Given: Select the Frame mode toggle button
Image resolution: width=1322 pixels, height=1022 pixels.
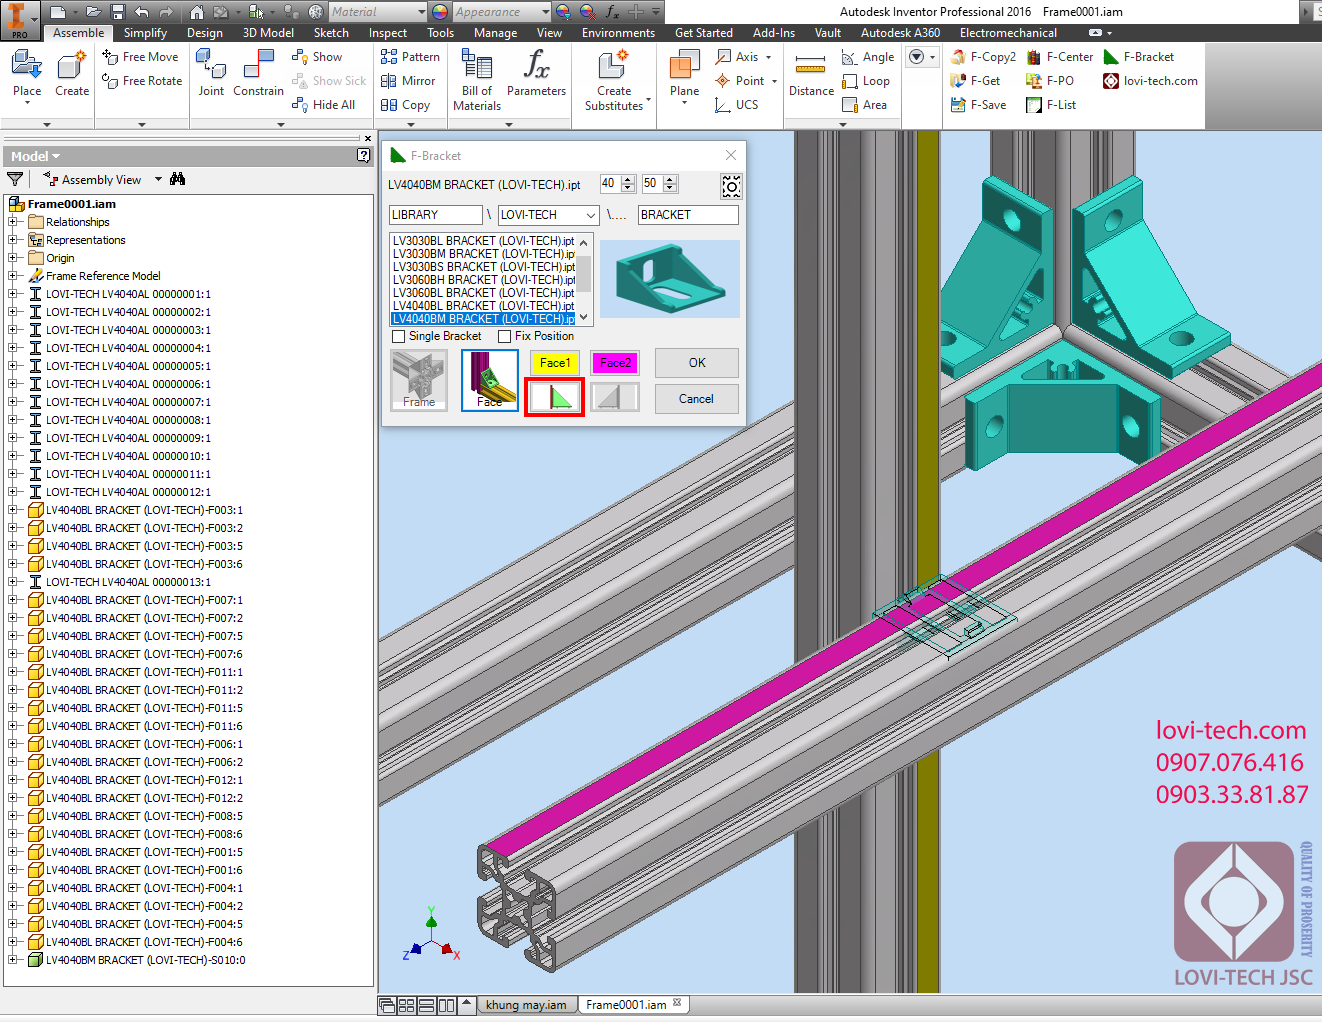Looking at the screenshot, I should 419,380.
